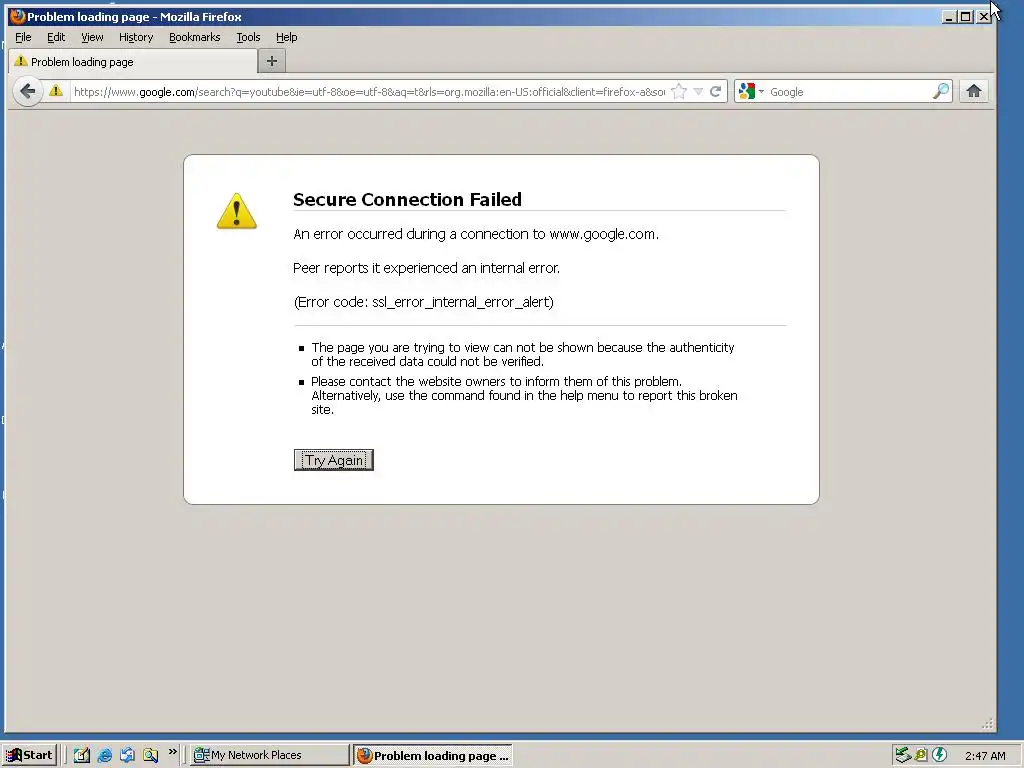Launch the Outlook Express quick launch icon

[x=127, y=755]
